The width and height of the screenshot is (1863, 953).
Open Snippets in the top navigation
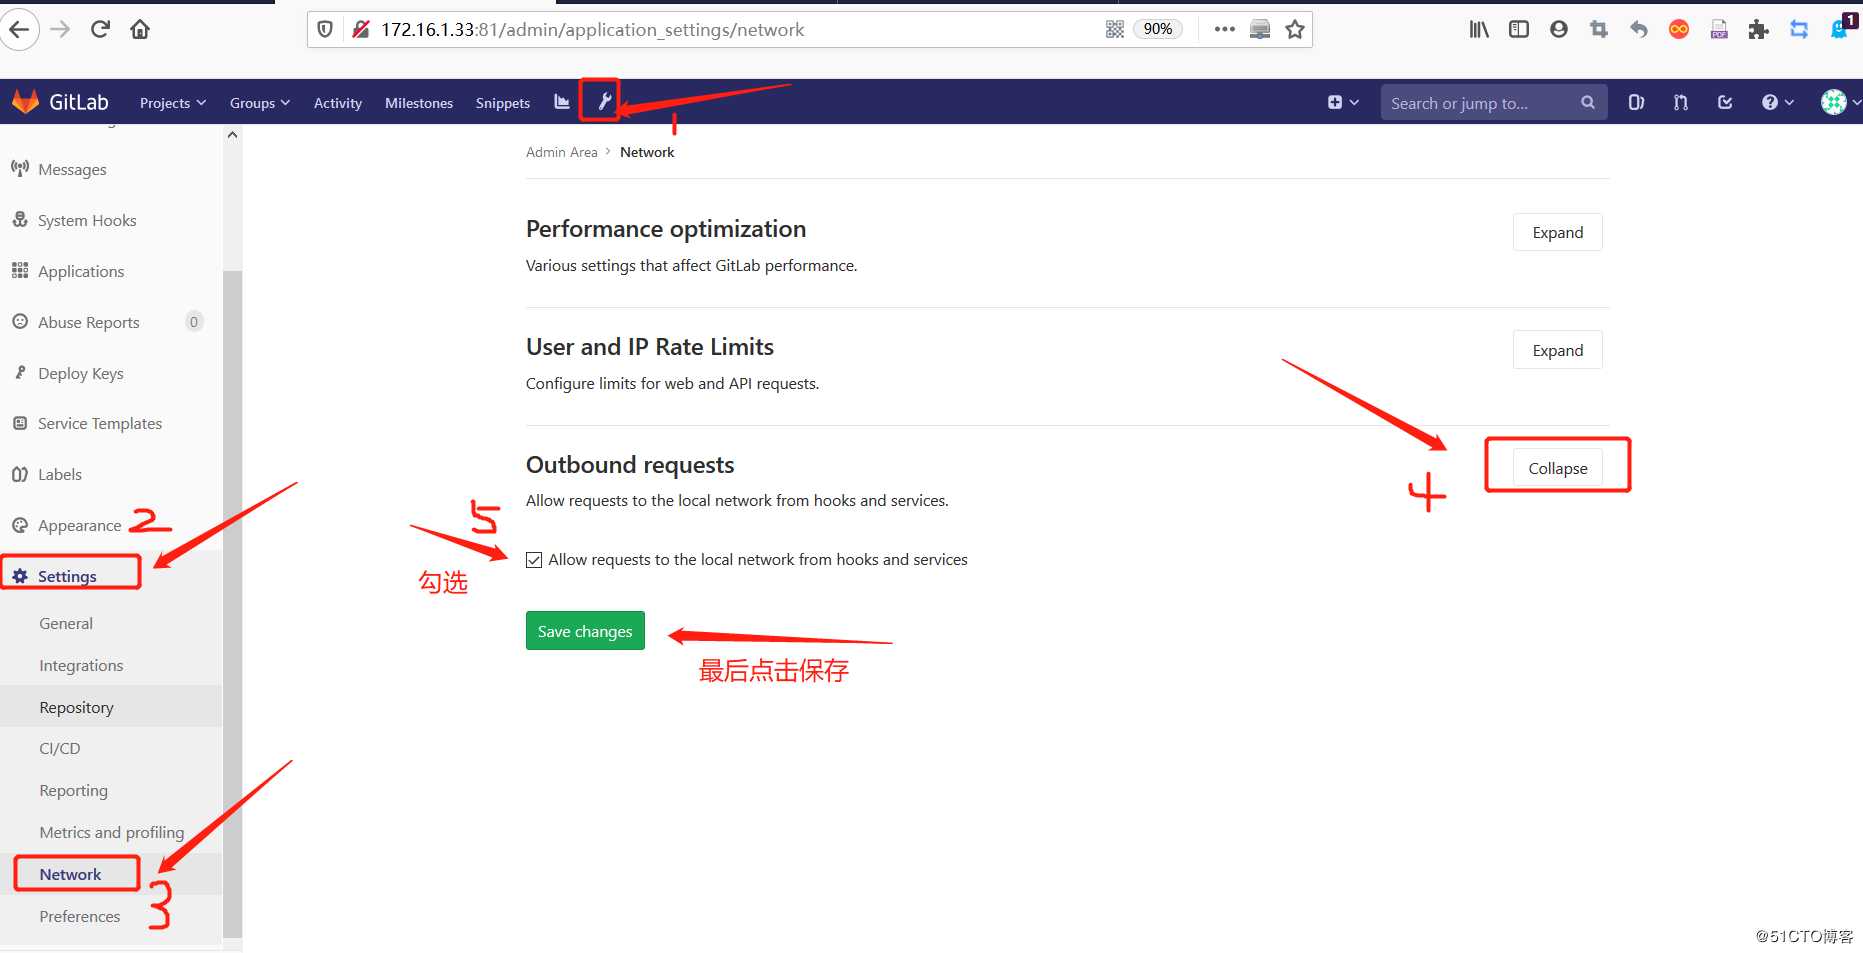pos(503,103)
